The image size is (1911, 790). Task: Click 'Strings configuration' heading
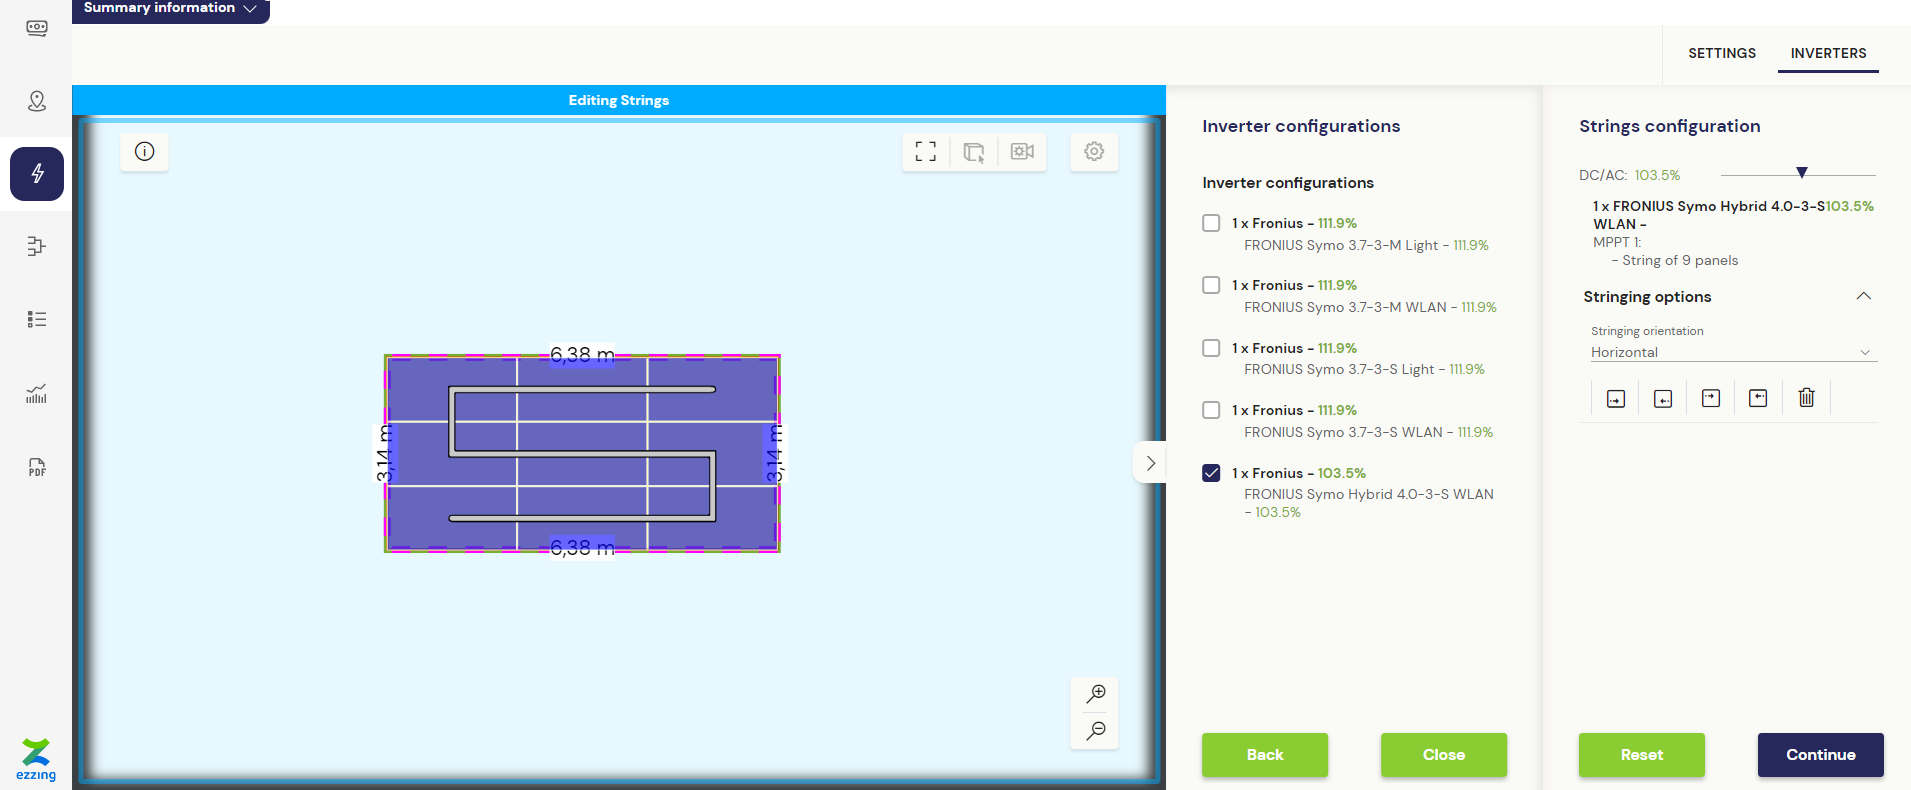coord(1670,126)
